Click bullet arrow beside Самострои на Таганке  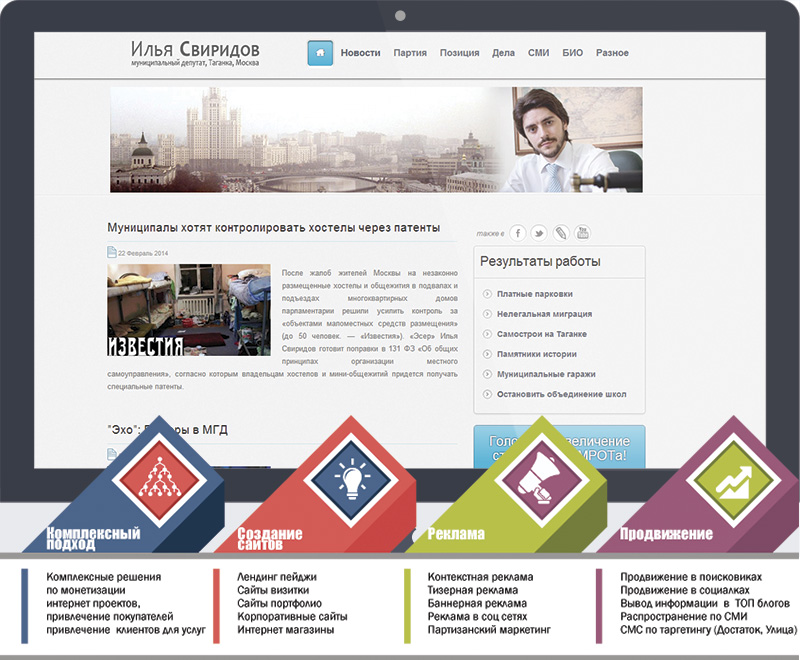487,334
